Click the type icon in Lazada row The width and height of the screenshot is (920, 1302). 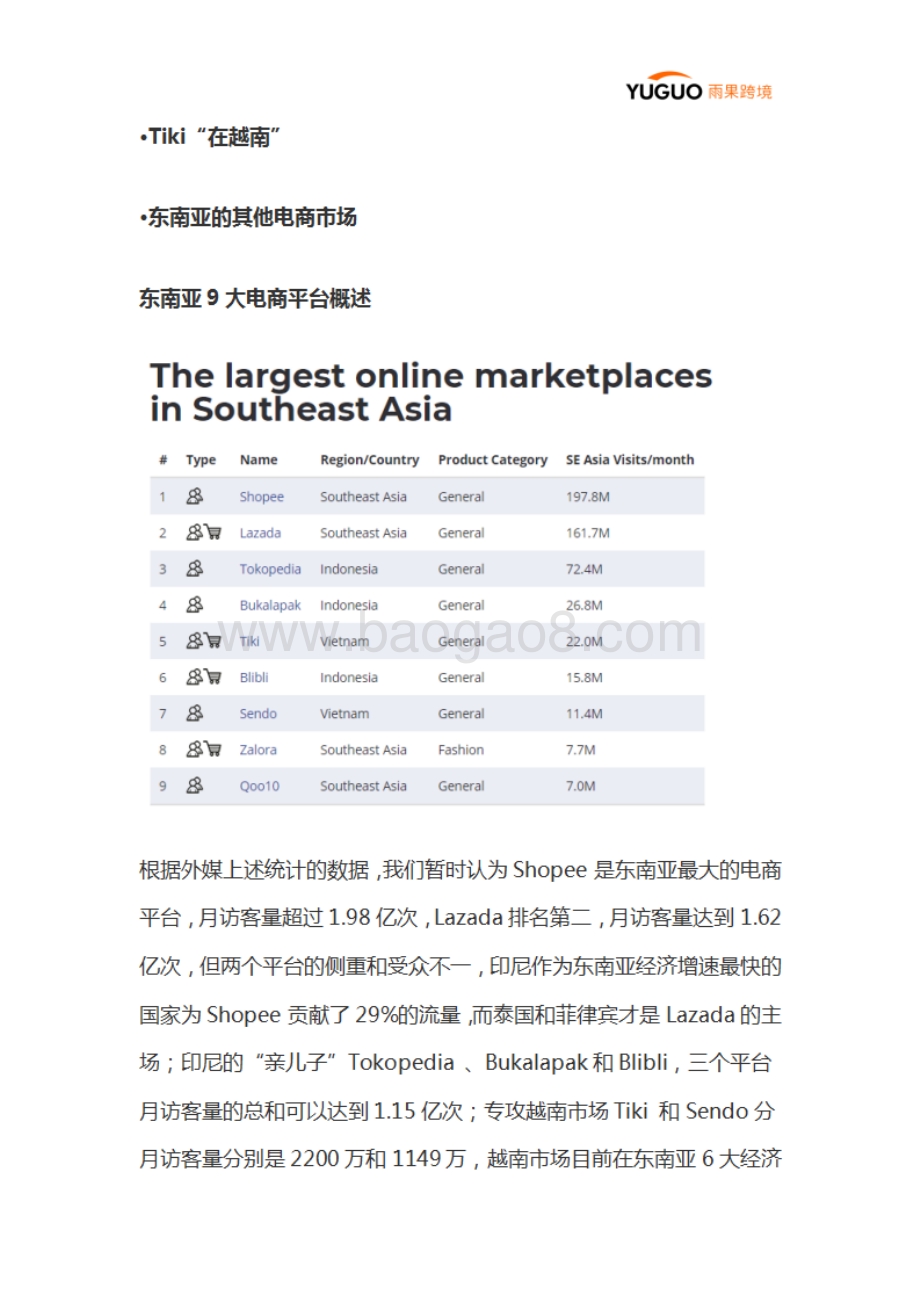(204, 533)
